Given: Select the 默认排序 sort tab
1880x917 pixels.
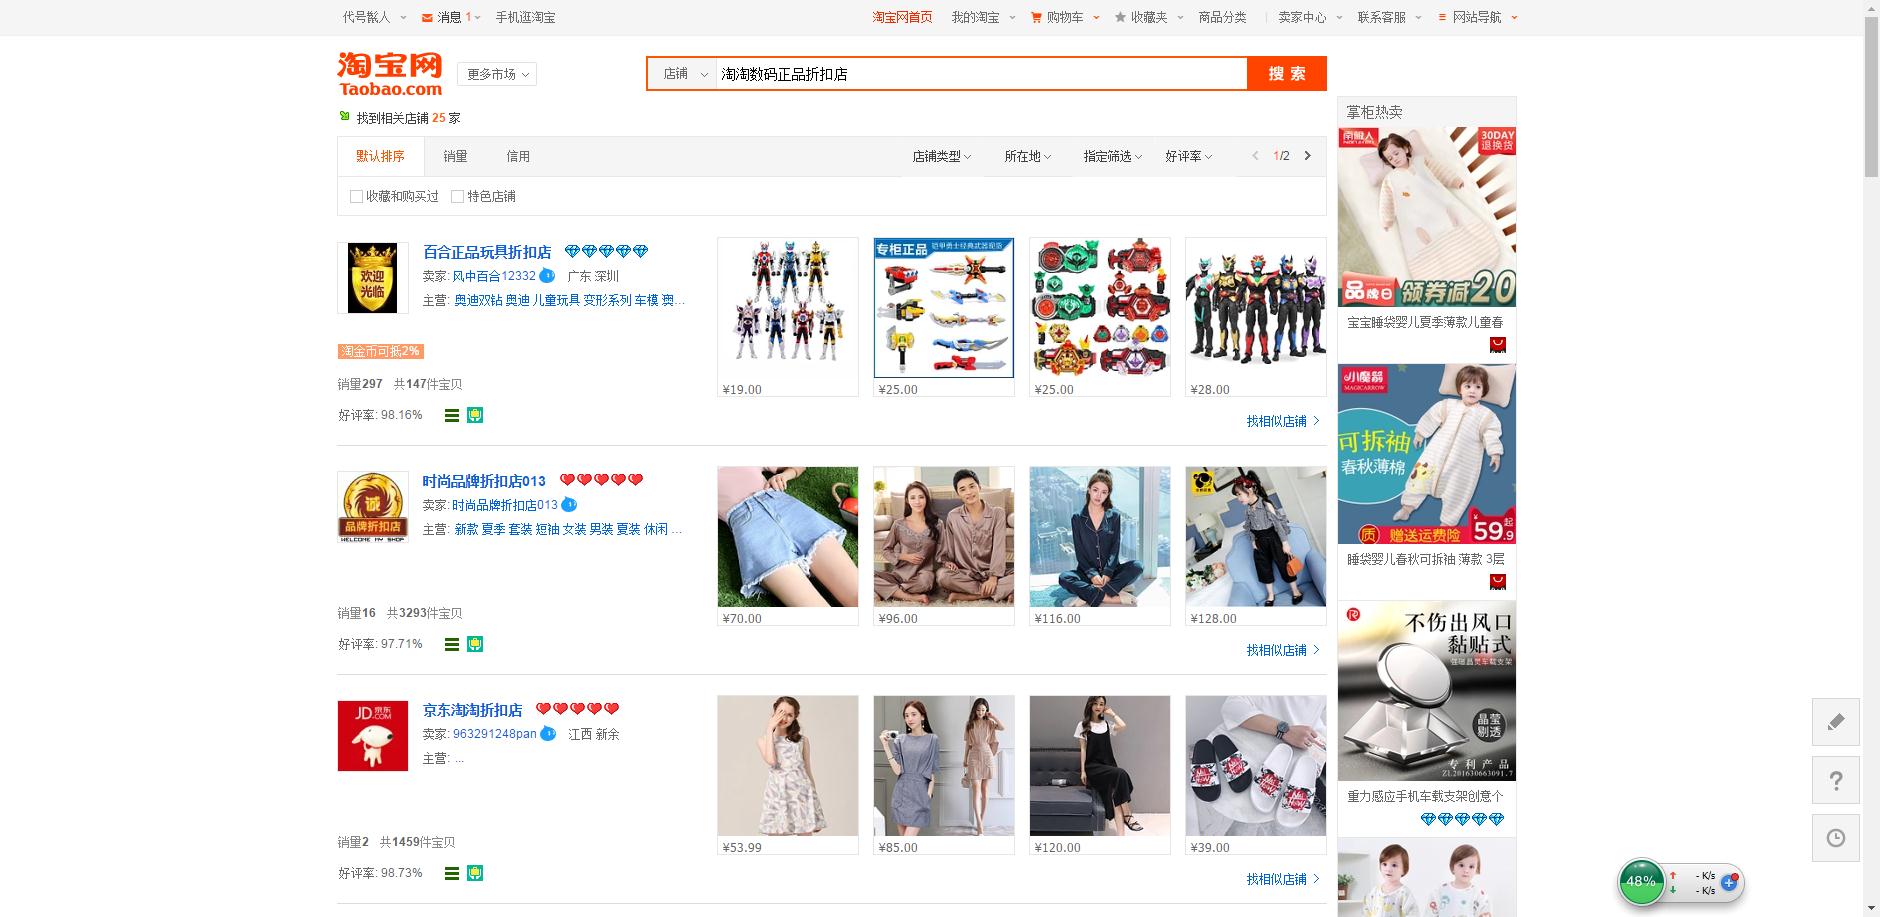Looking at the screenshot, I should [381, 156].
